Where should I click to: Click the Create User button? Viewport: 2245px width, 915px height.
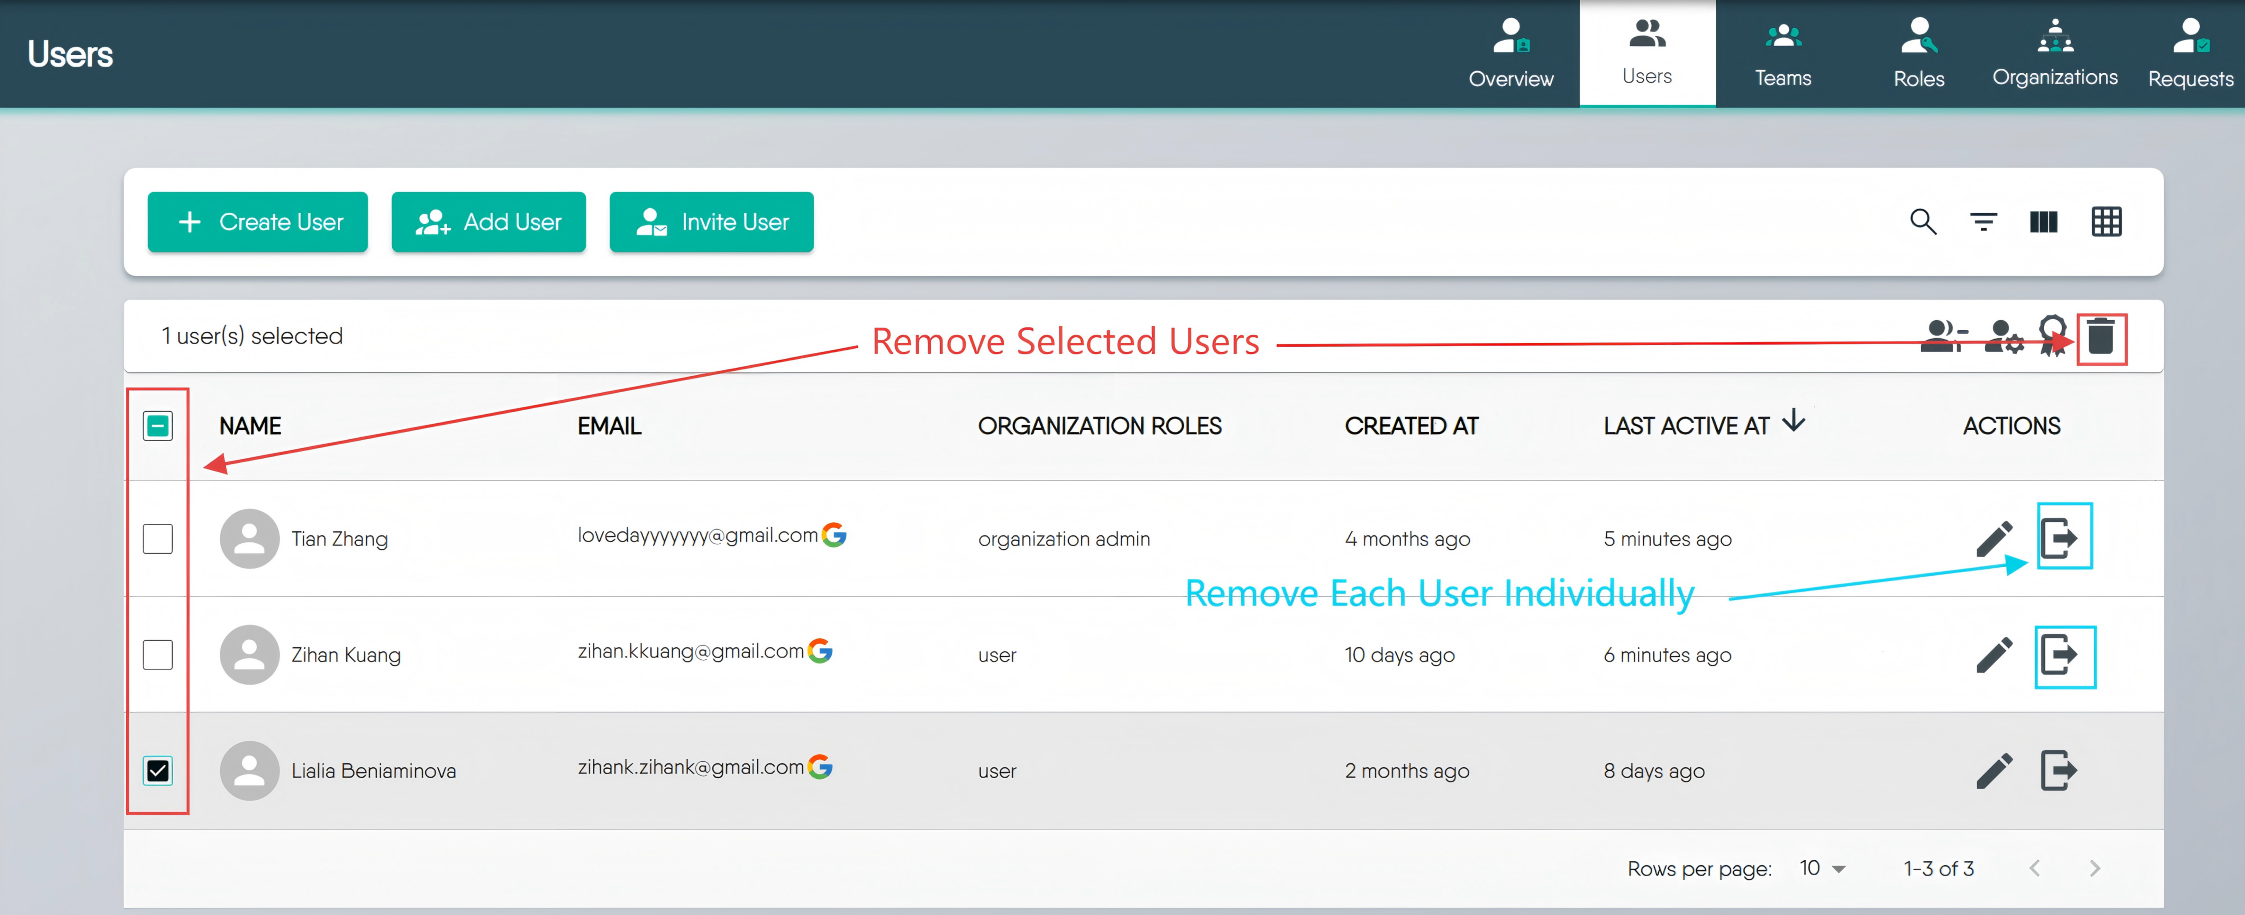pos(257,222)
